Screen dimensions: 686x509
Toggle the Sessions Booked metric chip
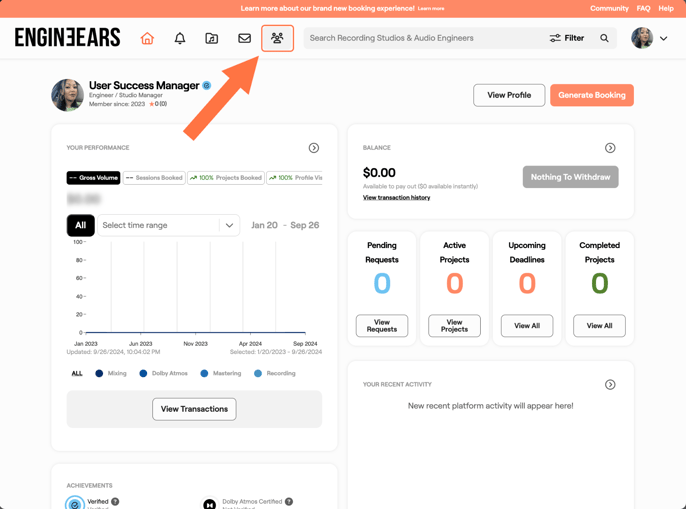[155, 178]
